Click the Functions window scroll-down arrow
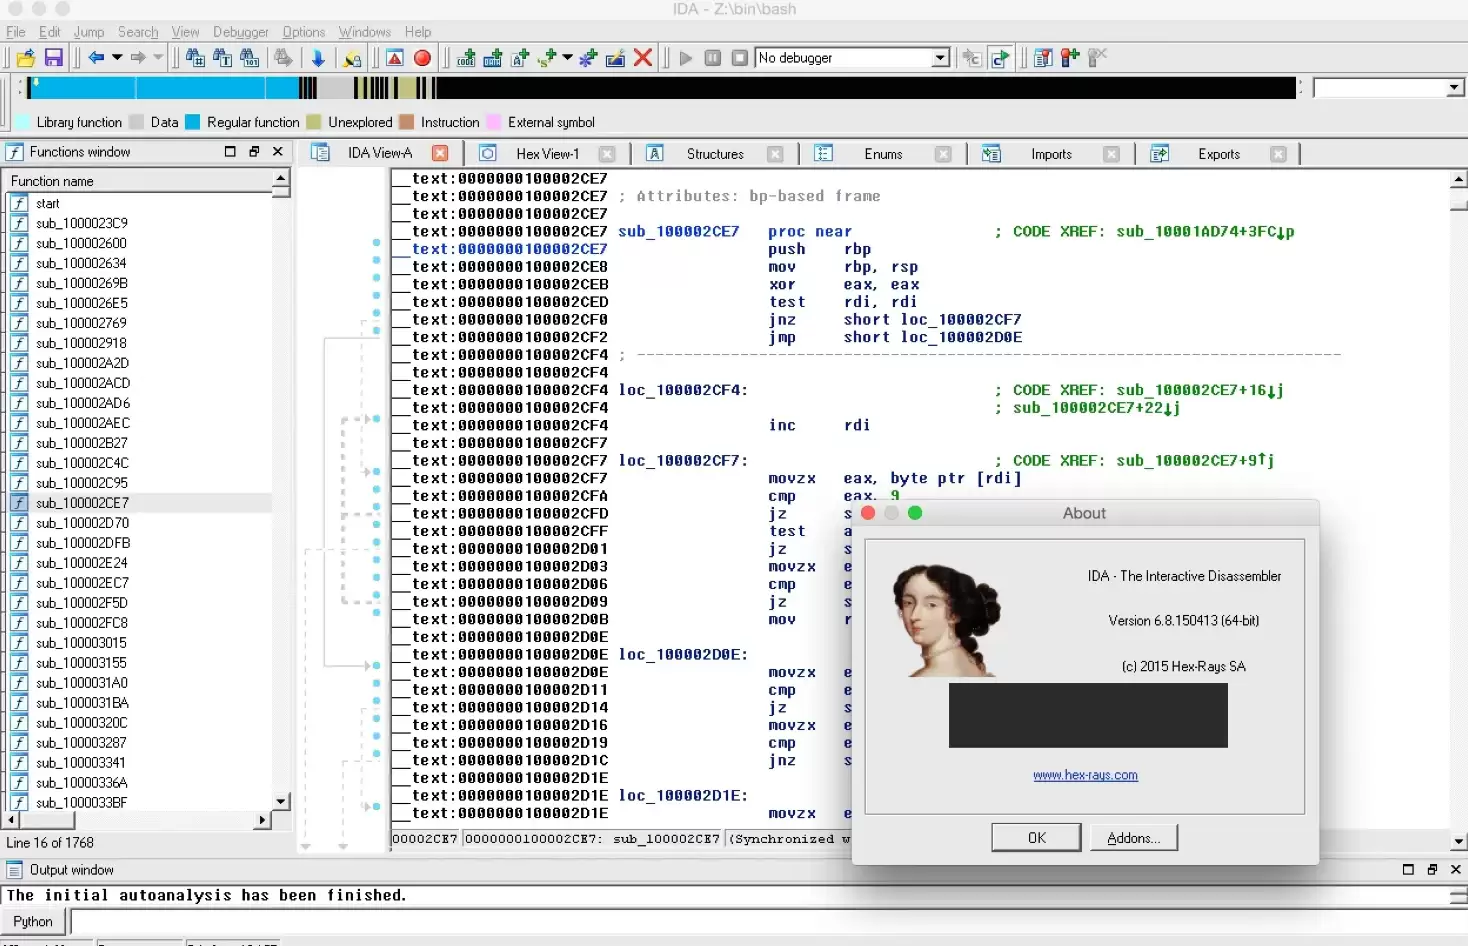1468x946 pixels. coord(281,802)
